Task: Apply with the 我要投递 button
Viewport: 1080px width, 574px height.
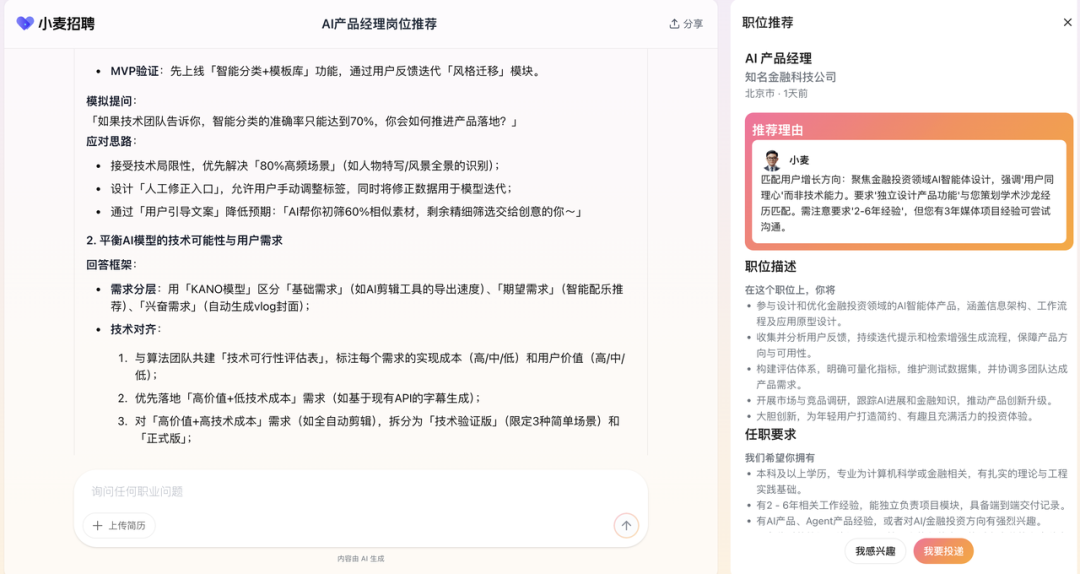Action: (x=943, y=551)
